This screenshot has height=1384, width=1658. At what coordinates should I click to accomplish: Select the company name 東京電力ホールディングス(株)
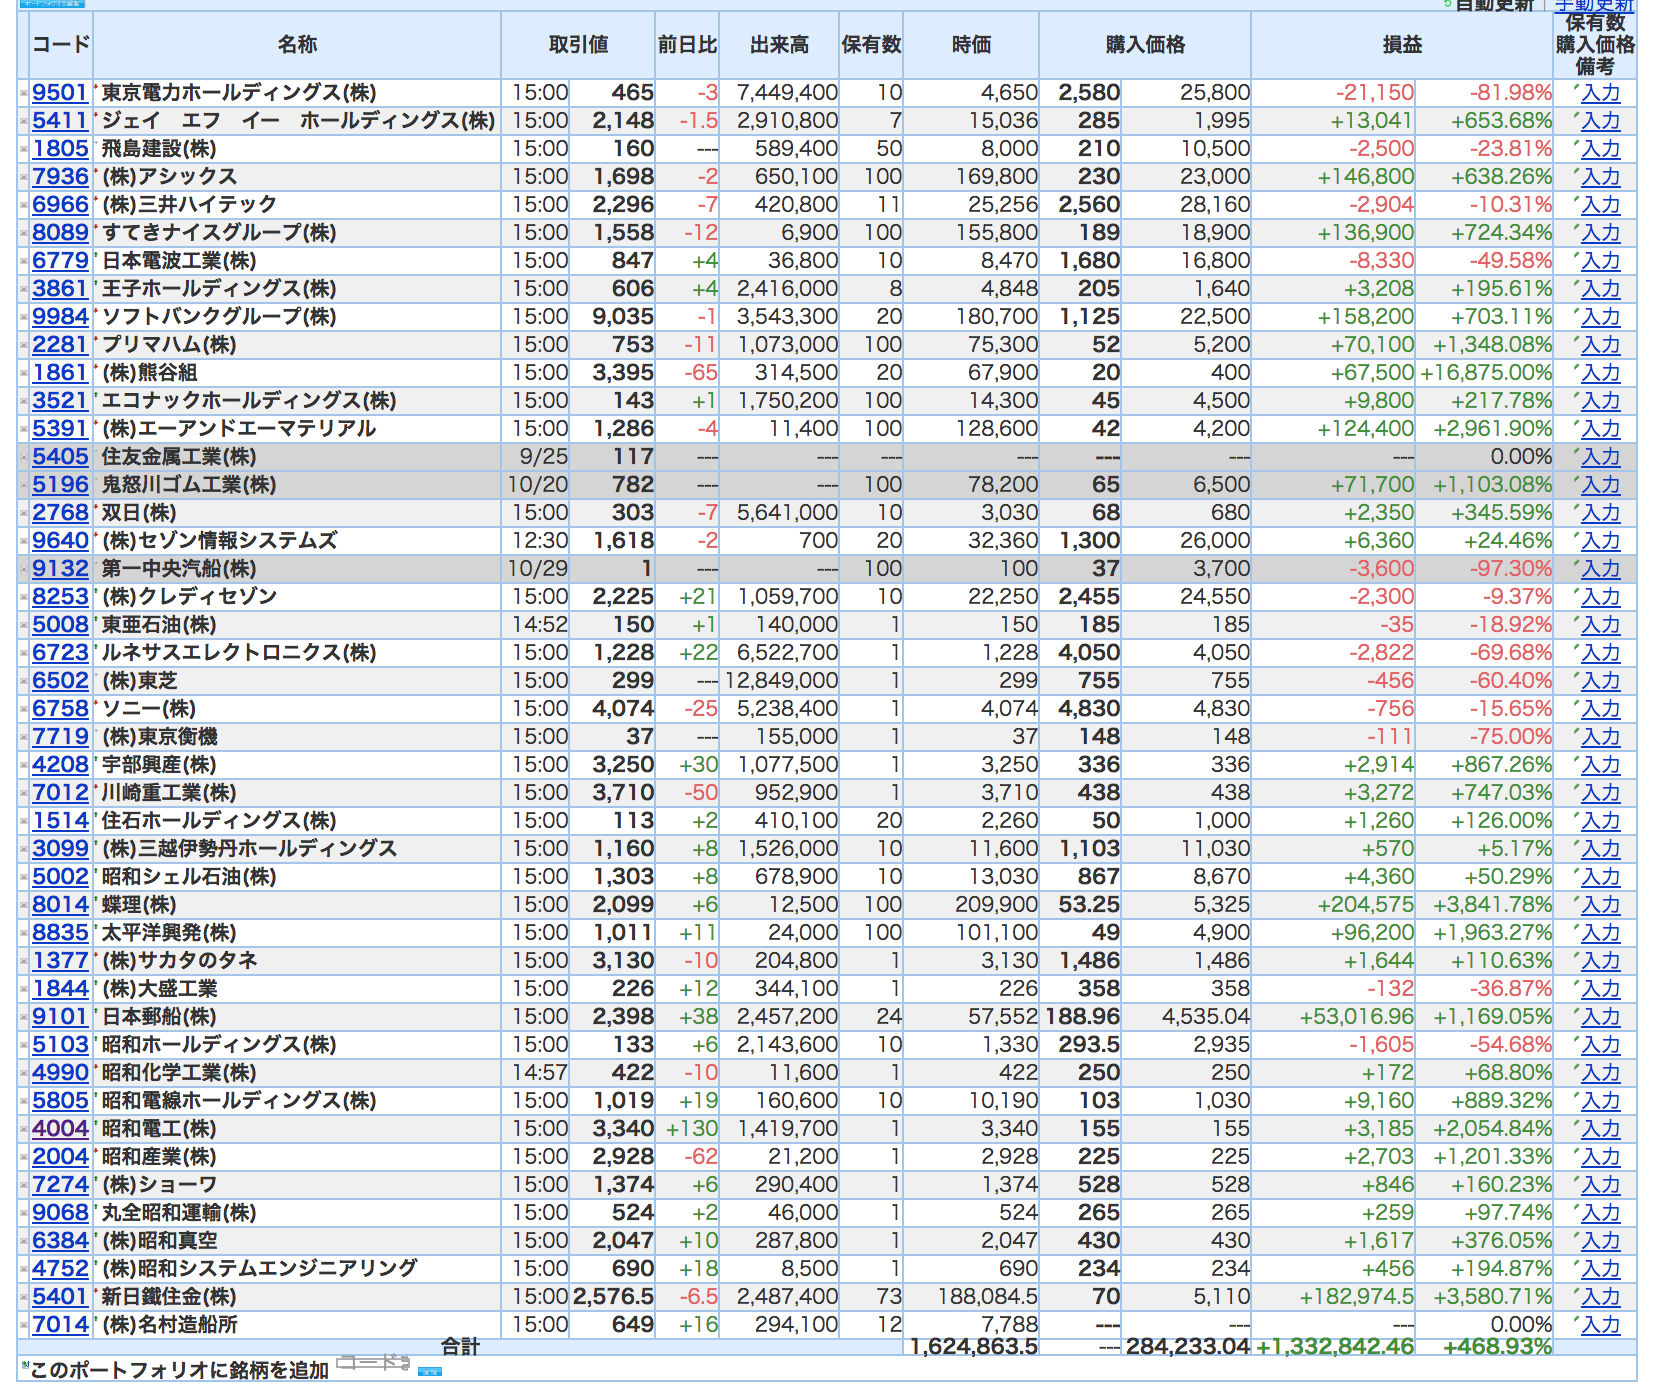point(239,93)
